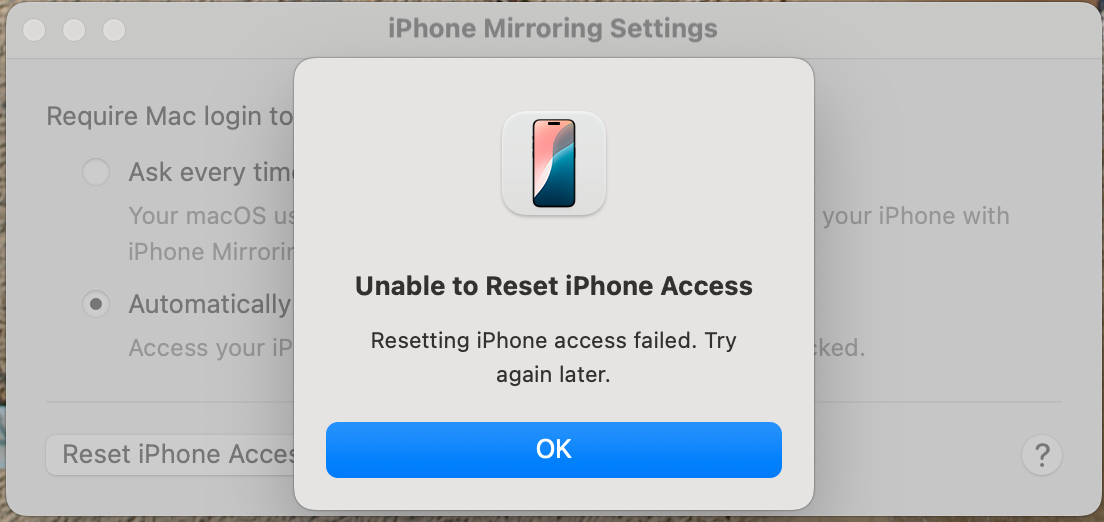This screenshot has height=522, width=1104.
Task: Open help with the question mark button
Action: [x=1041, y=454]
